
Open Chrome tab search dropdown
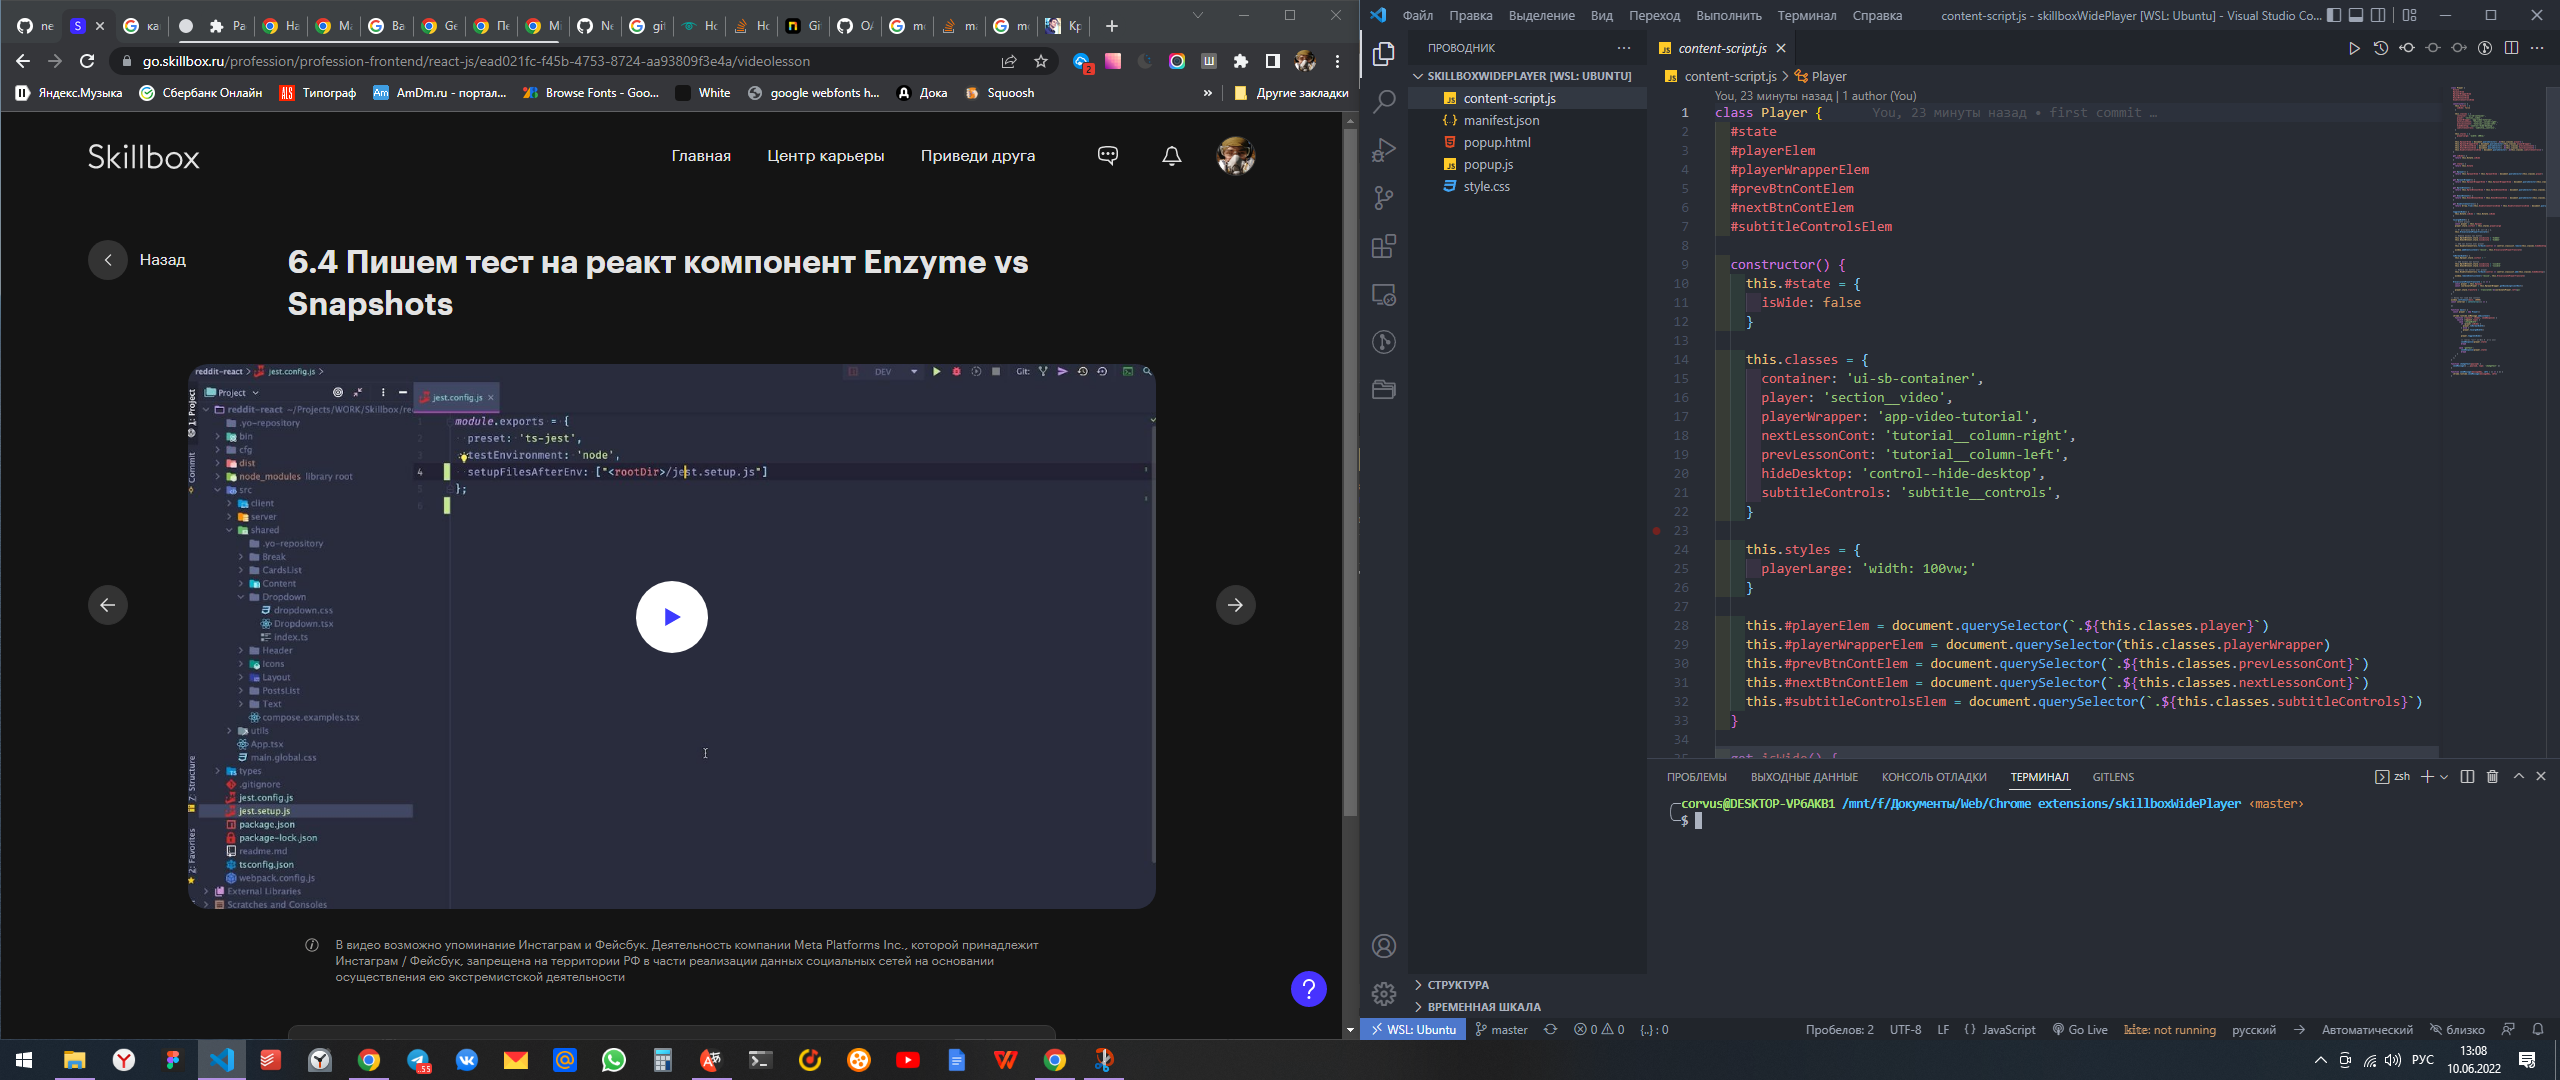click(1198, 15)
